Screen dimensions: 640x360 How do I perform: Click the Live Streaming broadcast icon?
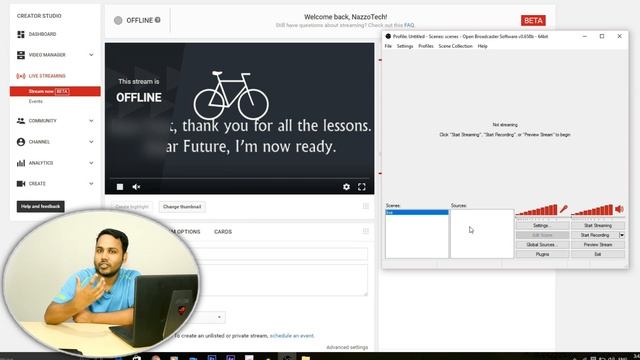coord(21,76)
